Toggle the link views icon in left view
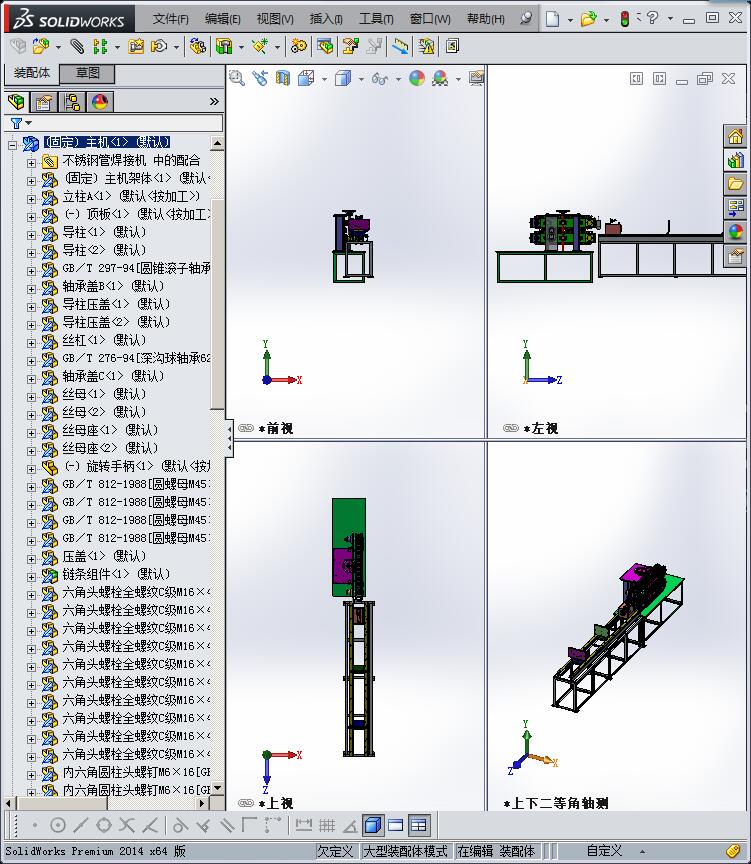The height and width of the screenshot is (864, 751). [x=511, y=428]
